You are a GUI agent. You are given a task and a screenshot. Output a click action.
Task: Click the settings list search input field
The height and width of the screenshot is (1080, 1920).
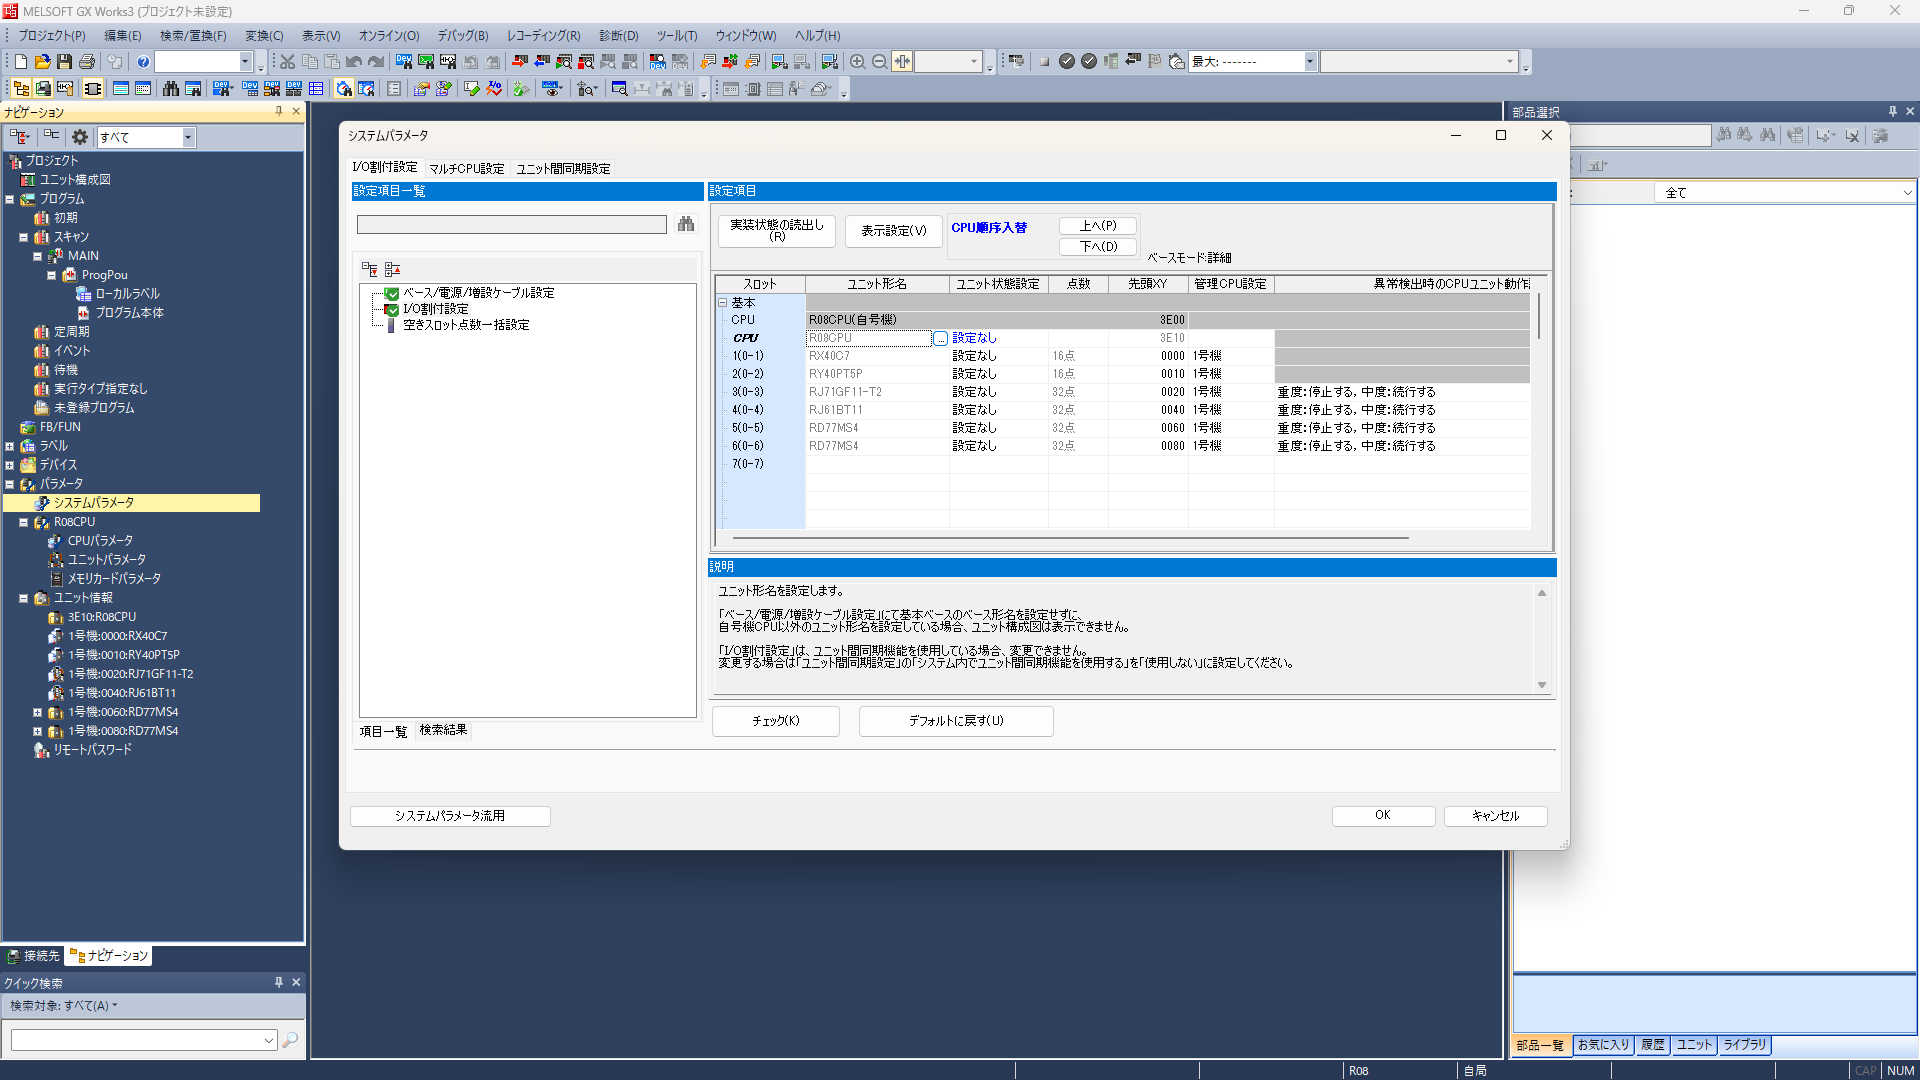(511, 225)
